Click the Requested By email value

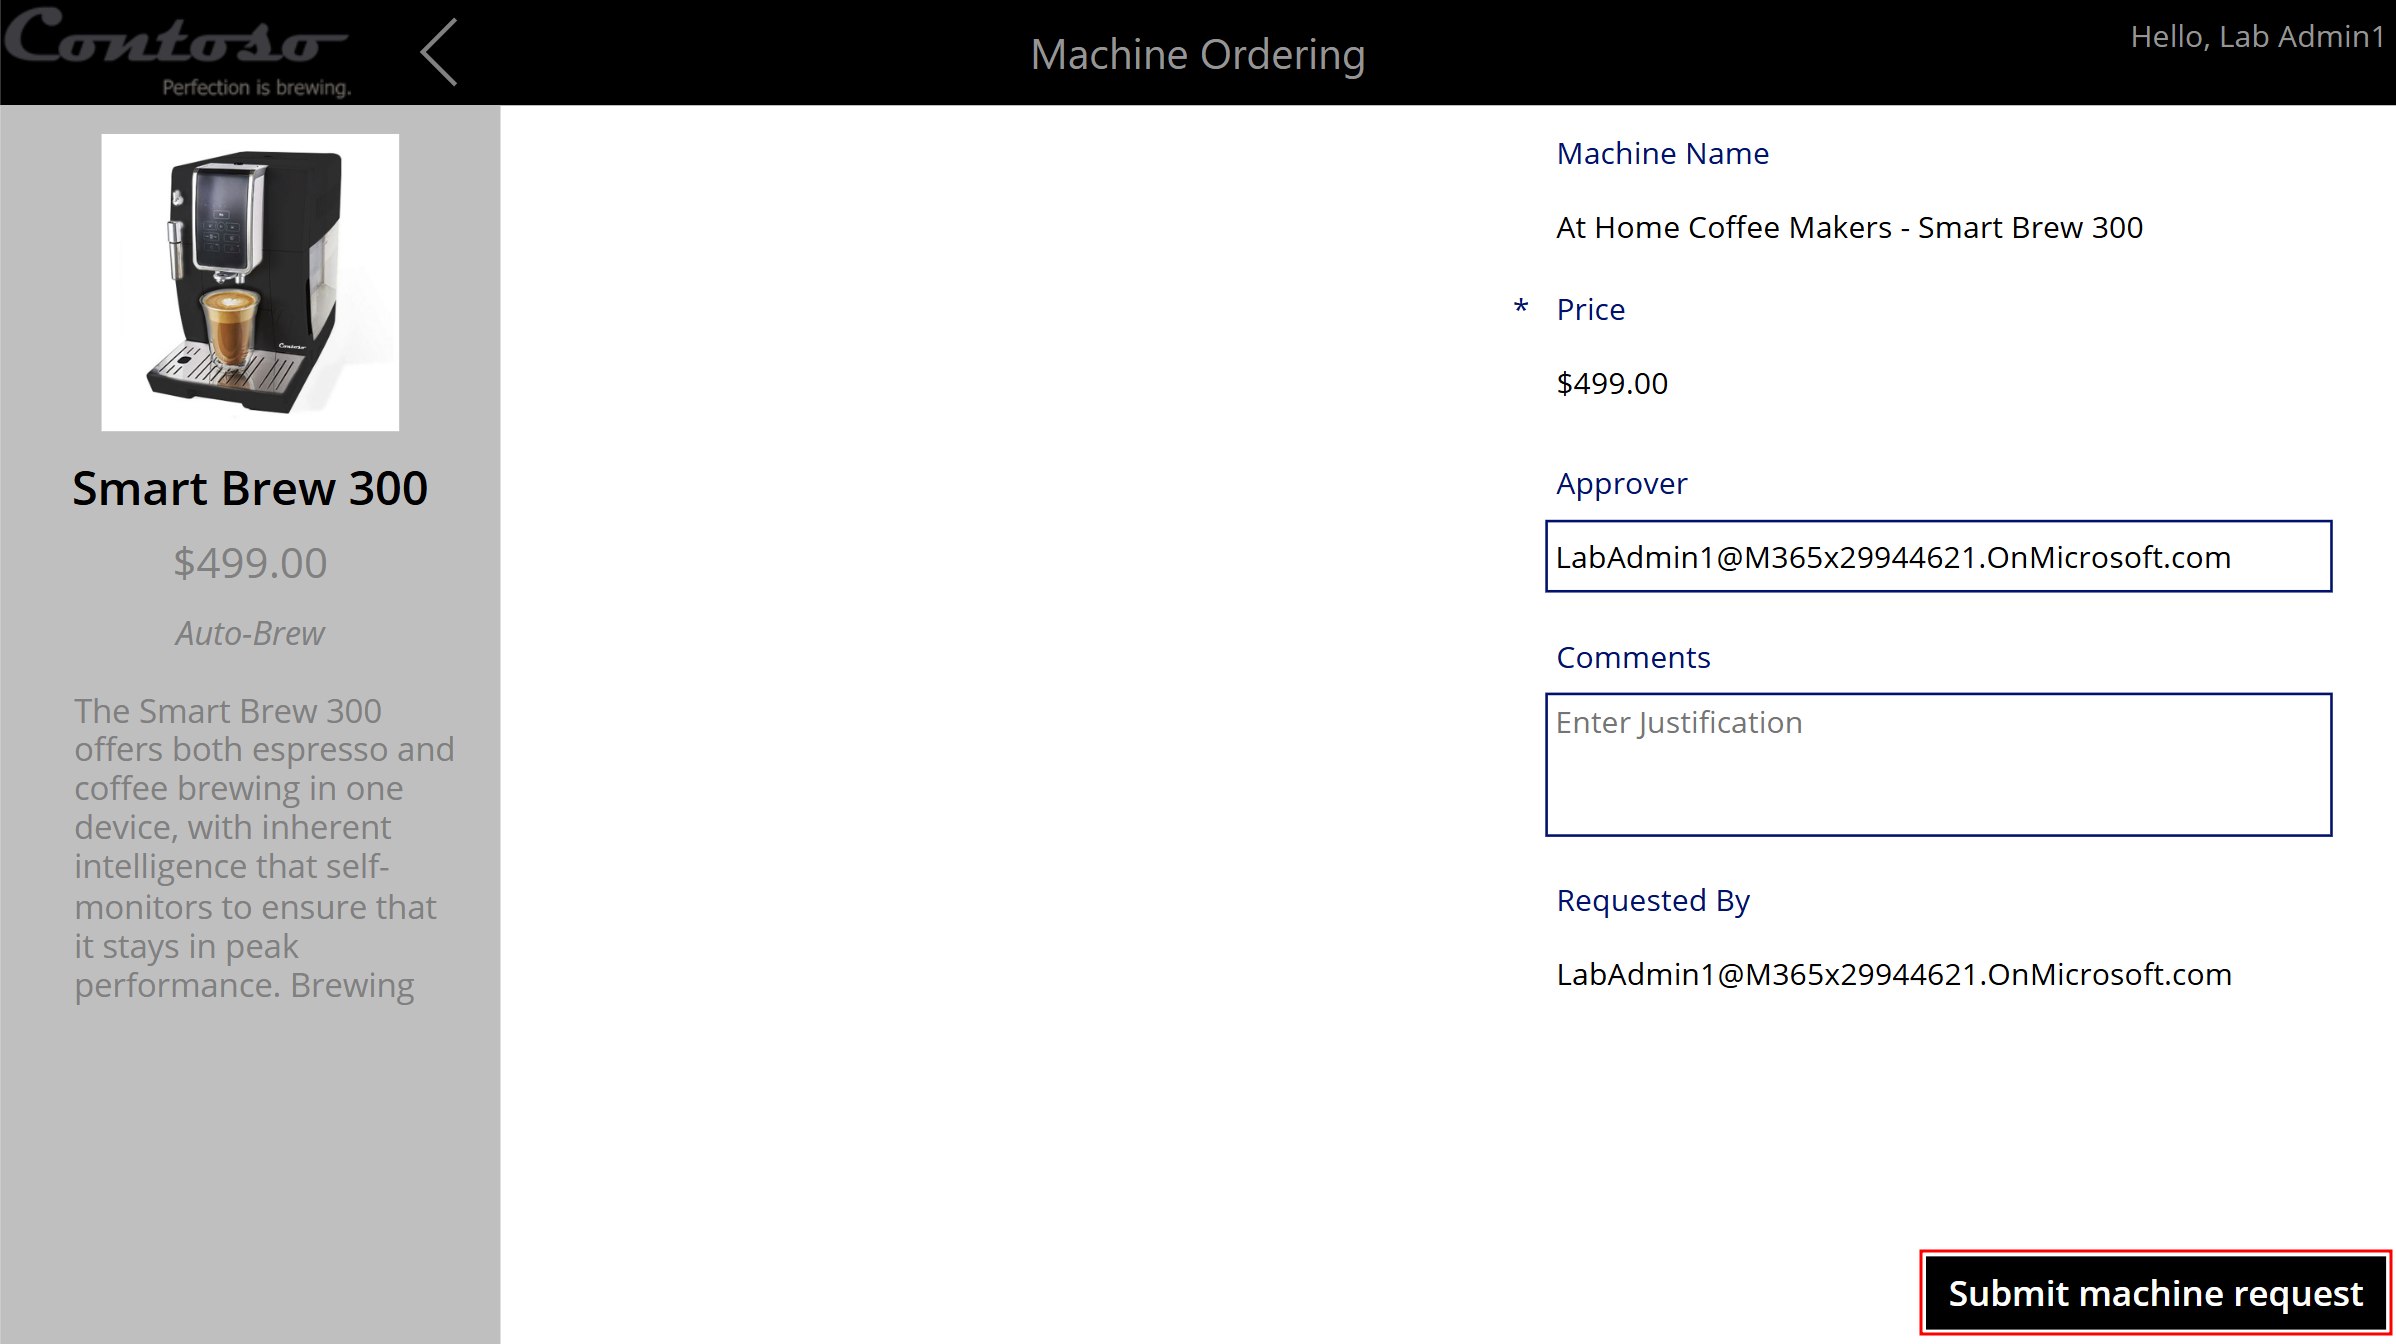point(1893,975)
